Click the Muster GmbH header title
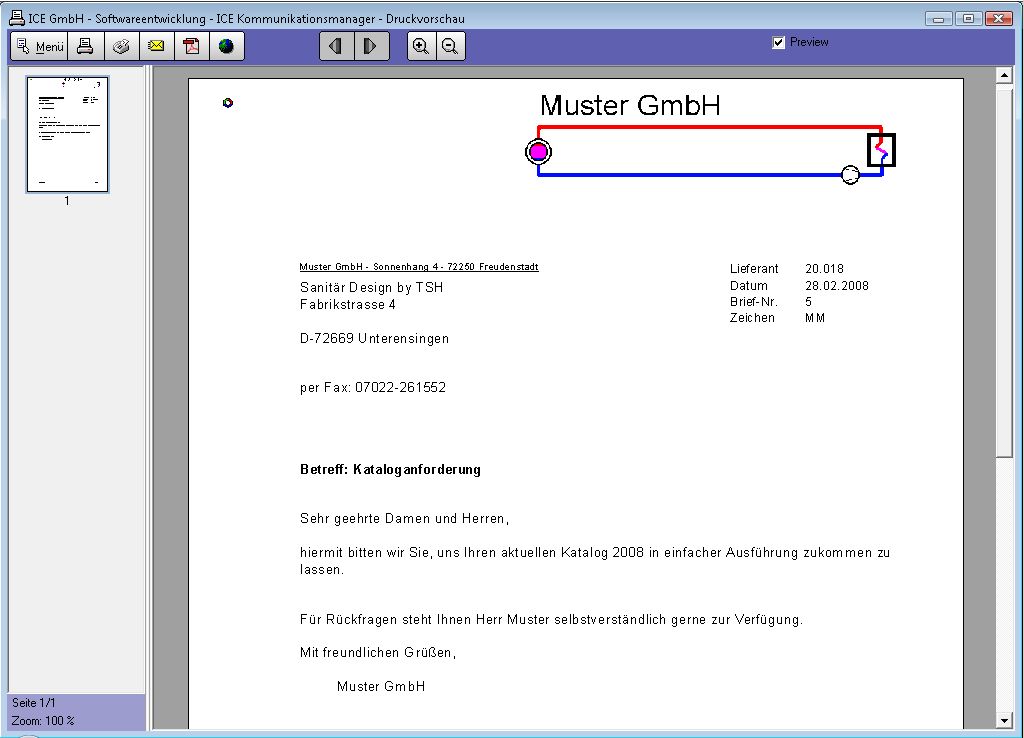The height and width of the screenshot is (738, 1024). tap(630, 106)
